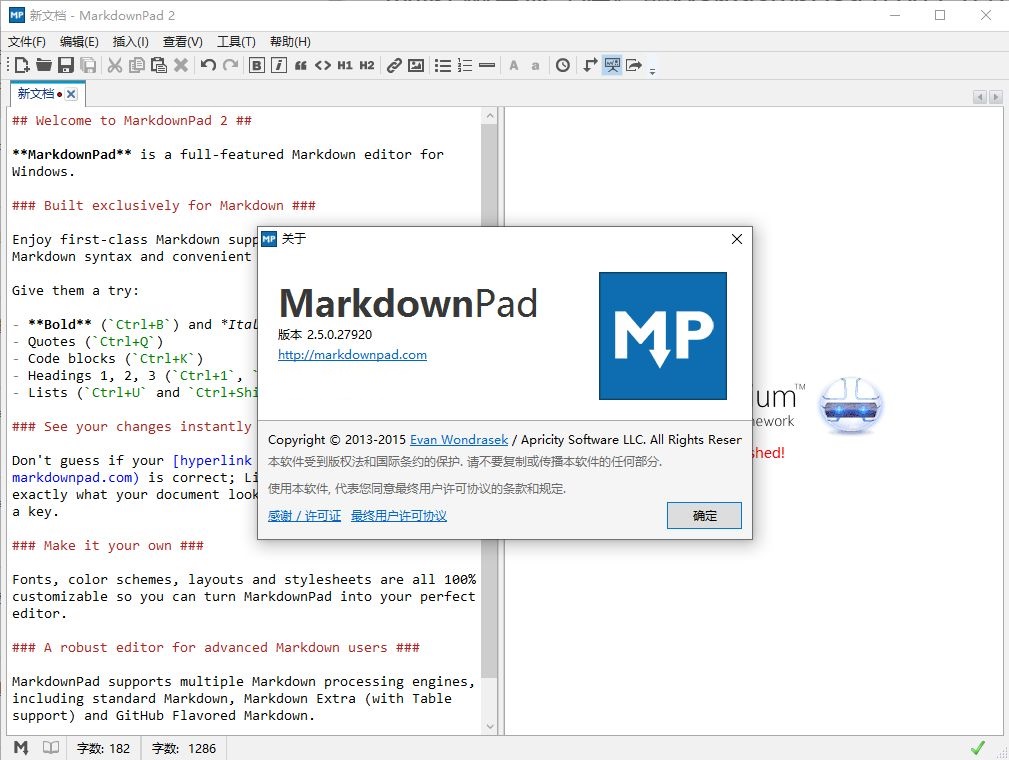Click the Italic formatting icon
Image resolution: width=1009 pixels, height=760 pixels.
[278, 65]
